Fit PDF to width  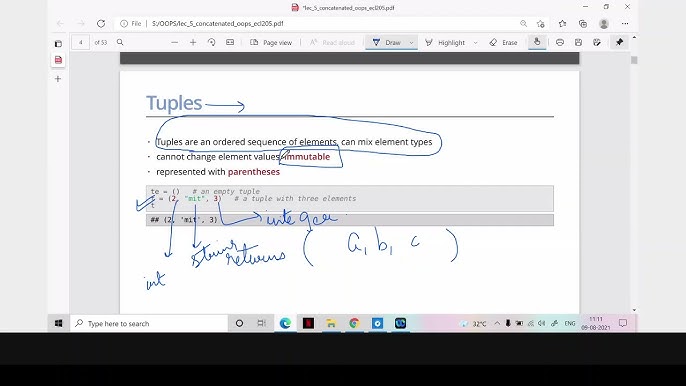[x=230, y=42]
